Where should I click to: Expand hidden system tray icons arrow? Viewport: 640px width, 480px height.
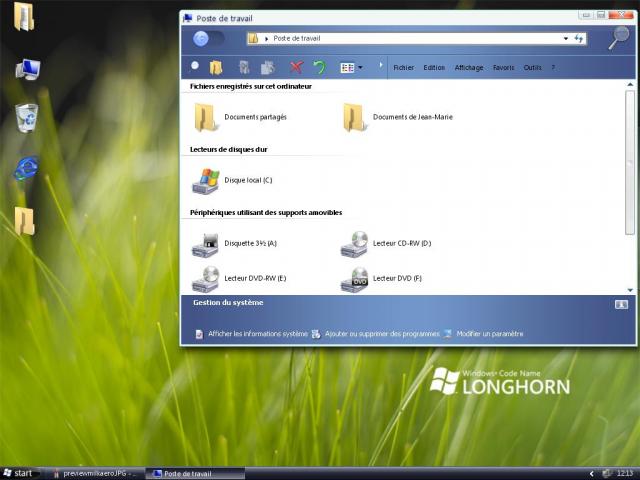(591, 473)
